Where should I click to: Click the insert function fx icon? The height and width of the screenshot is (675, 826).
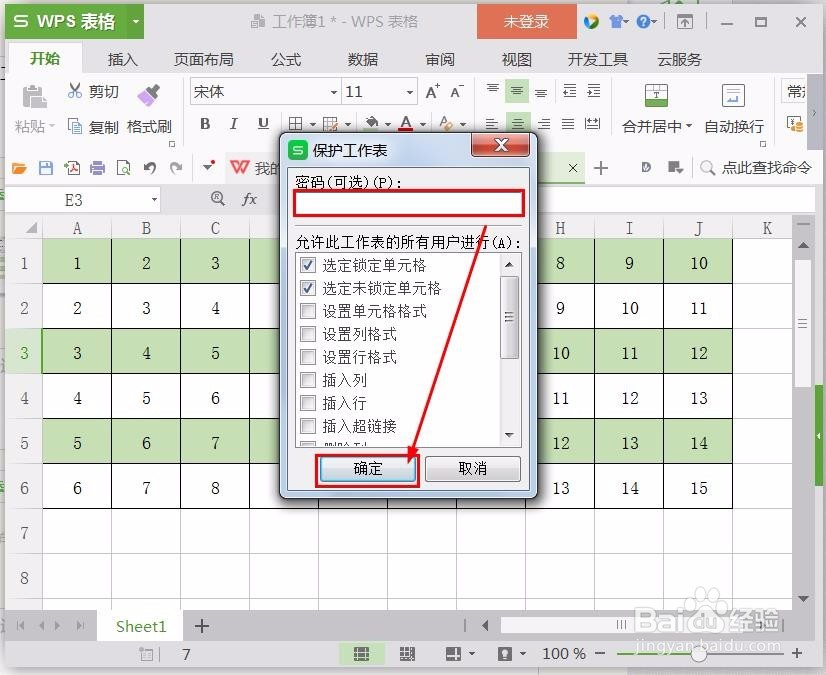(x=249, y=199)
